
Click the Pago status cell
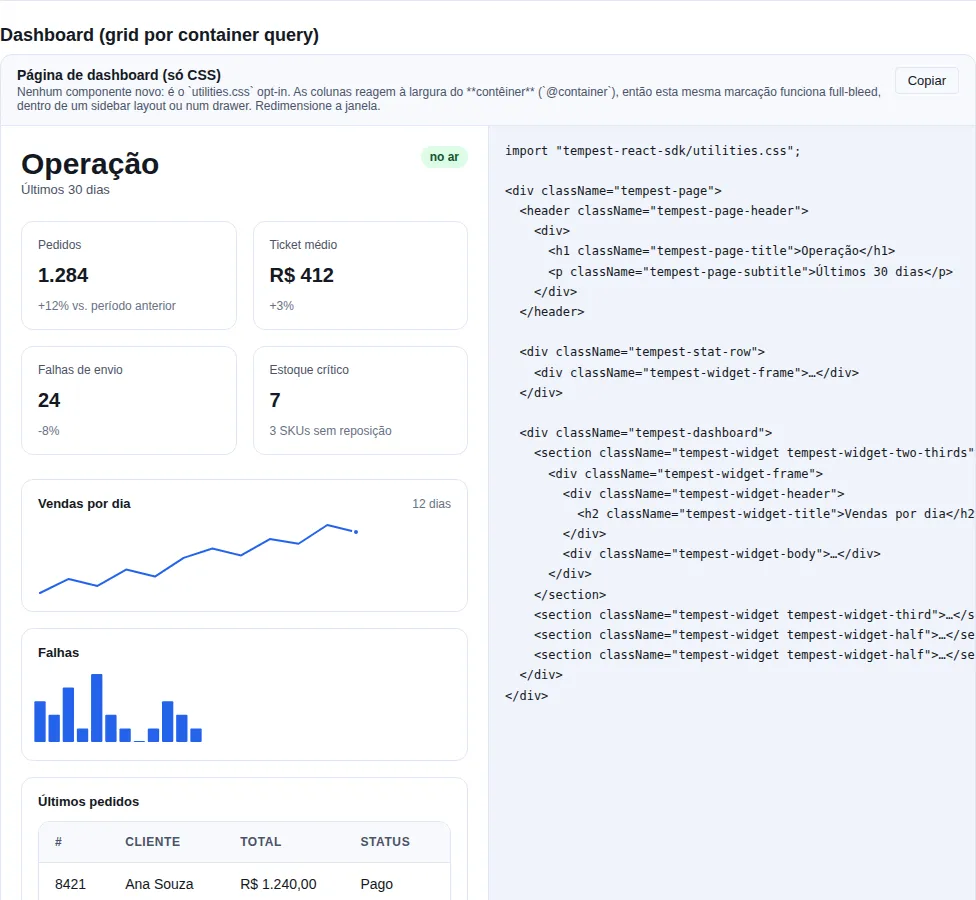[x=377, y=884]
